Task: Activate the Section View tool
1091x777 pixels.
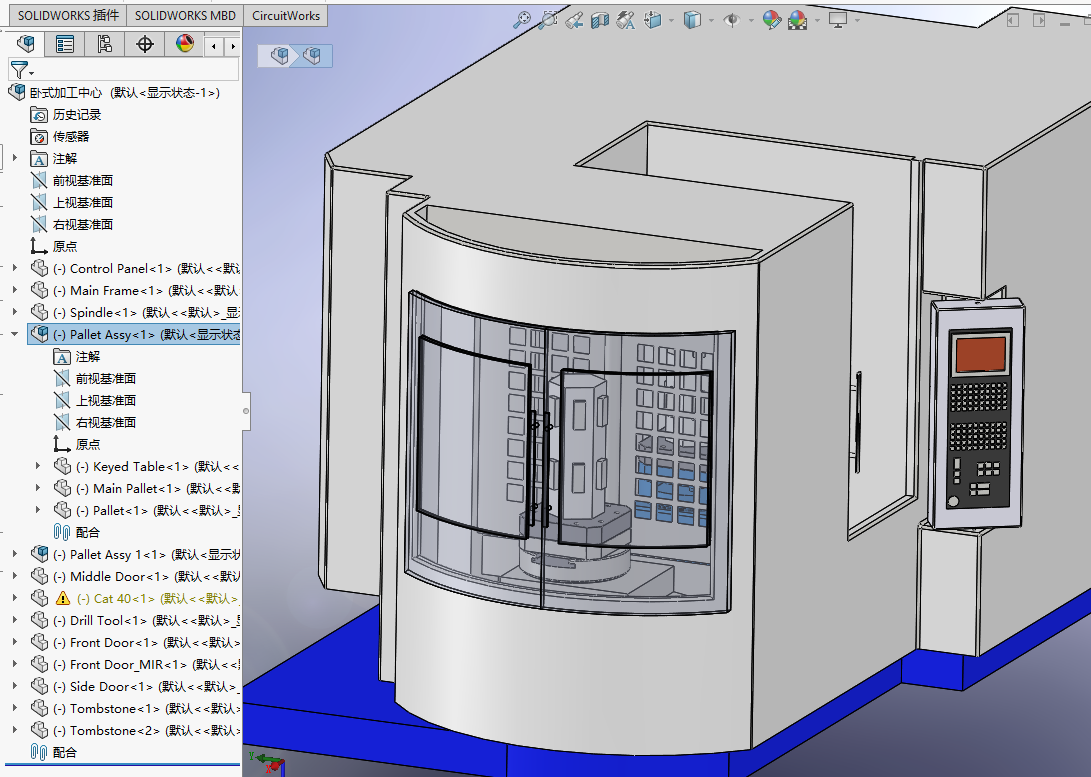Action: coord(599,19)
